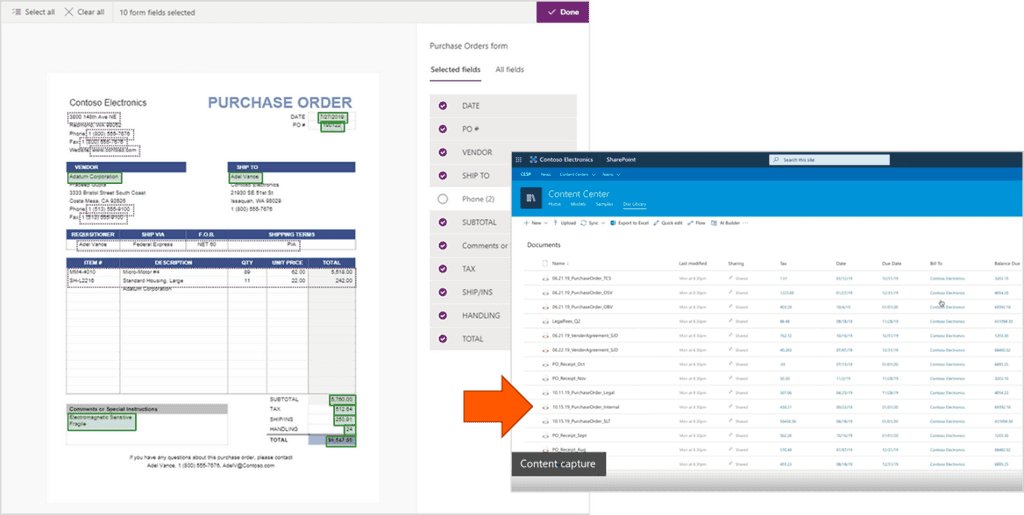Uncheck the HANDLING field checkbox

click(443, 315)
